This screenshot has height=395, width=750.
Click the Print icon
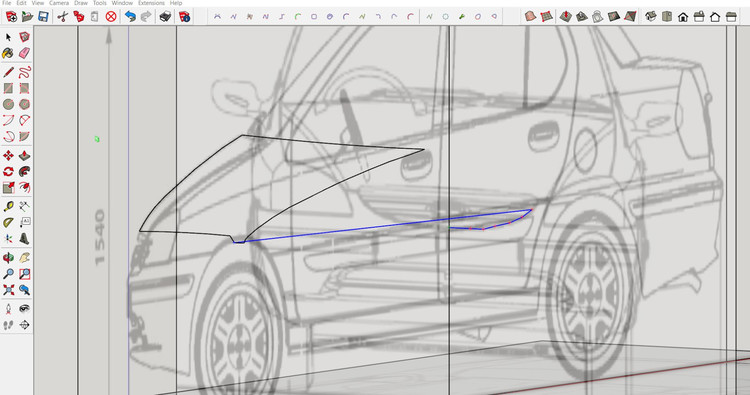click(x=165, y=17)
